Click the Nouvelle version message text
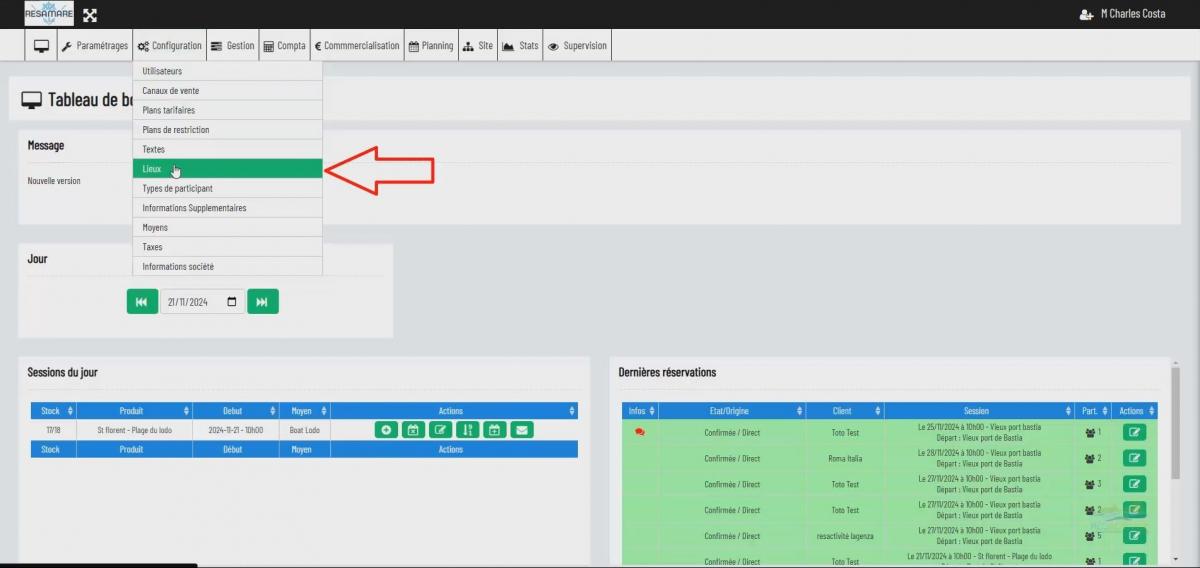The image size is (1200, 568). [54, 181]
